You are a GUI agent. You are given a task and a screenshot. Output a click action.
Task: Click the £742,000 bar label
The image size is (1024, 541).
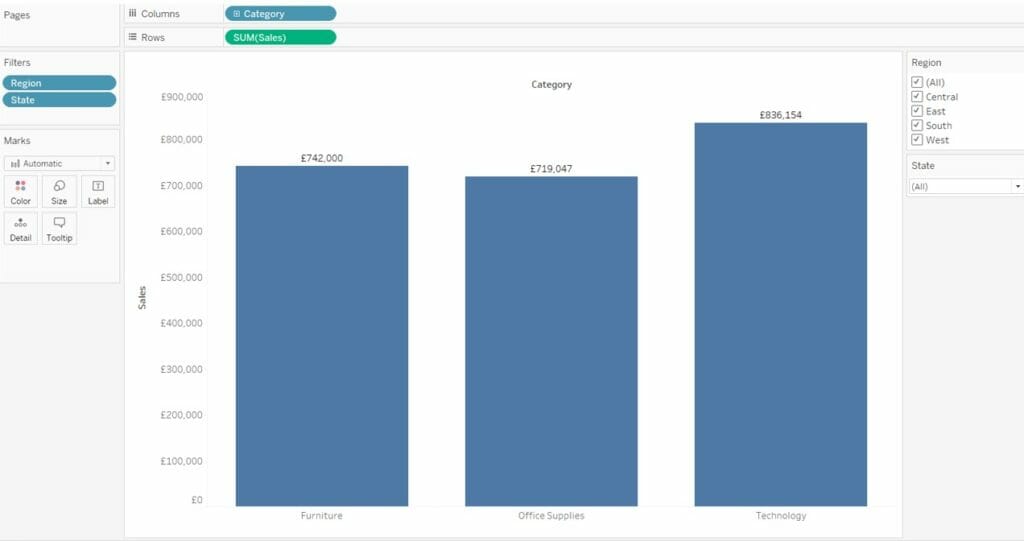pos(322,158)
